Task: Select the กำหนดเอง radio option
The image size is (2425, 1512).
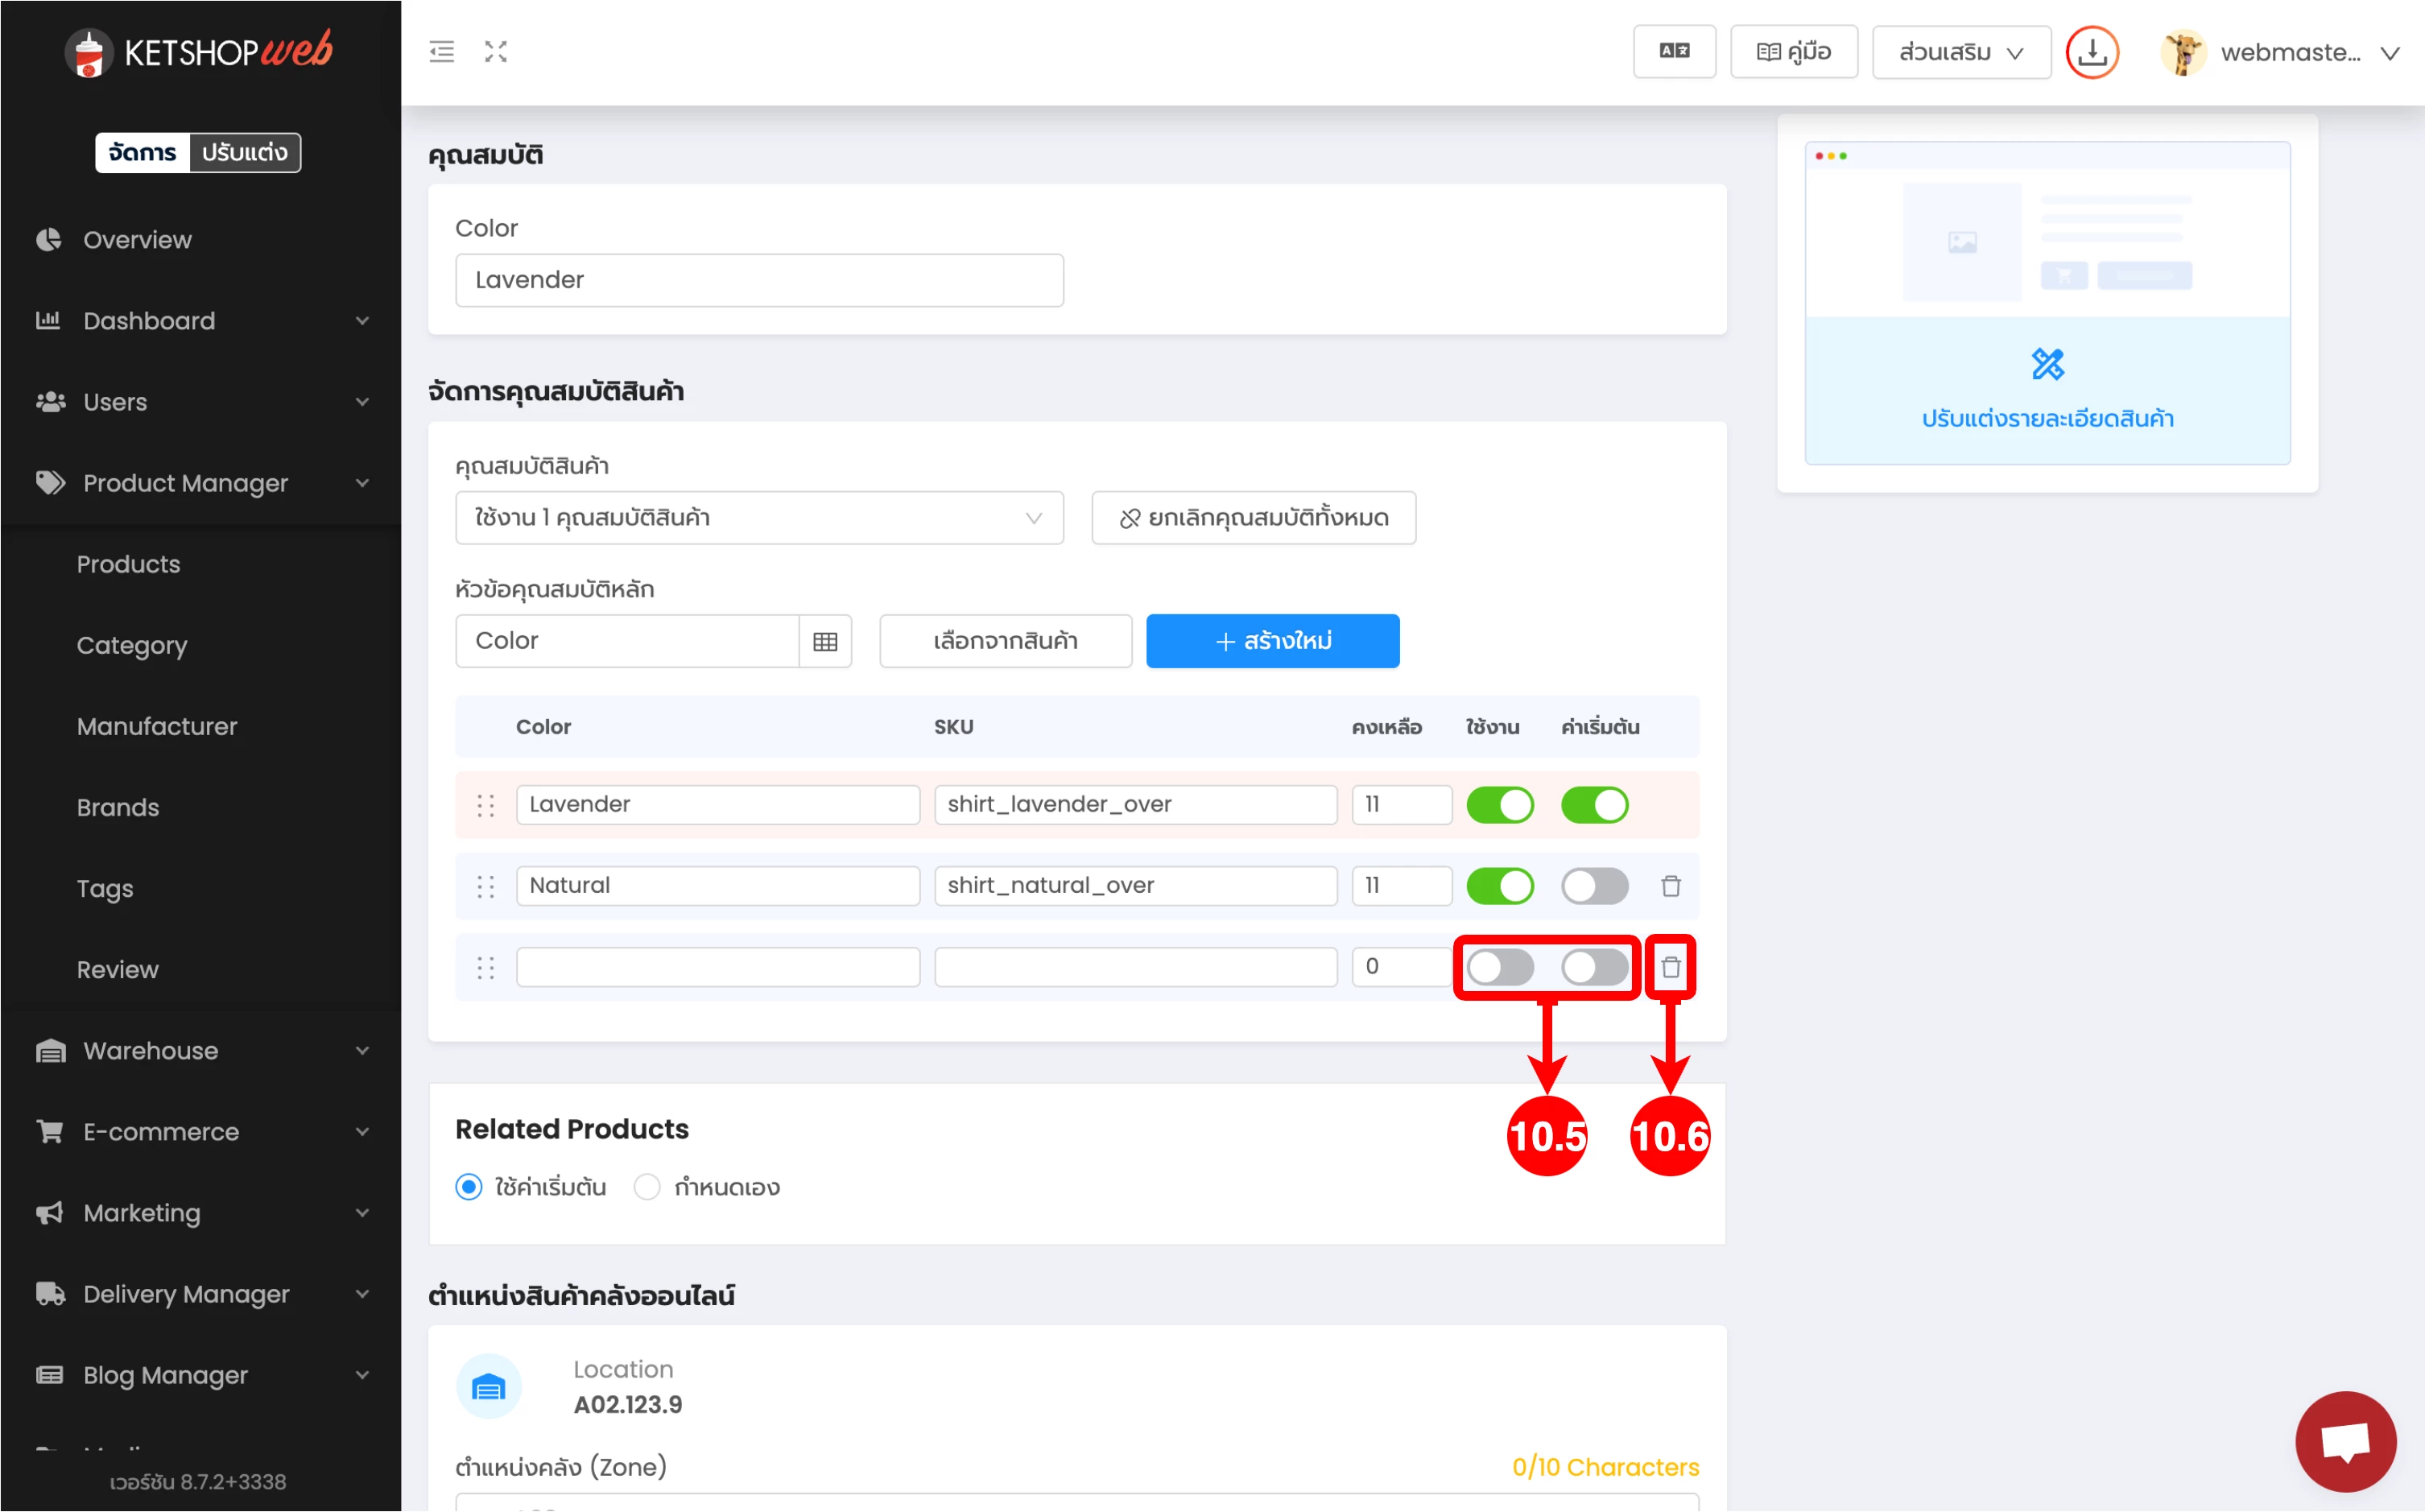Action: [647, 1187]
